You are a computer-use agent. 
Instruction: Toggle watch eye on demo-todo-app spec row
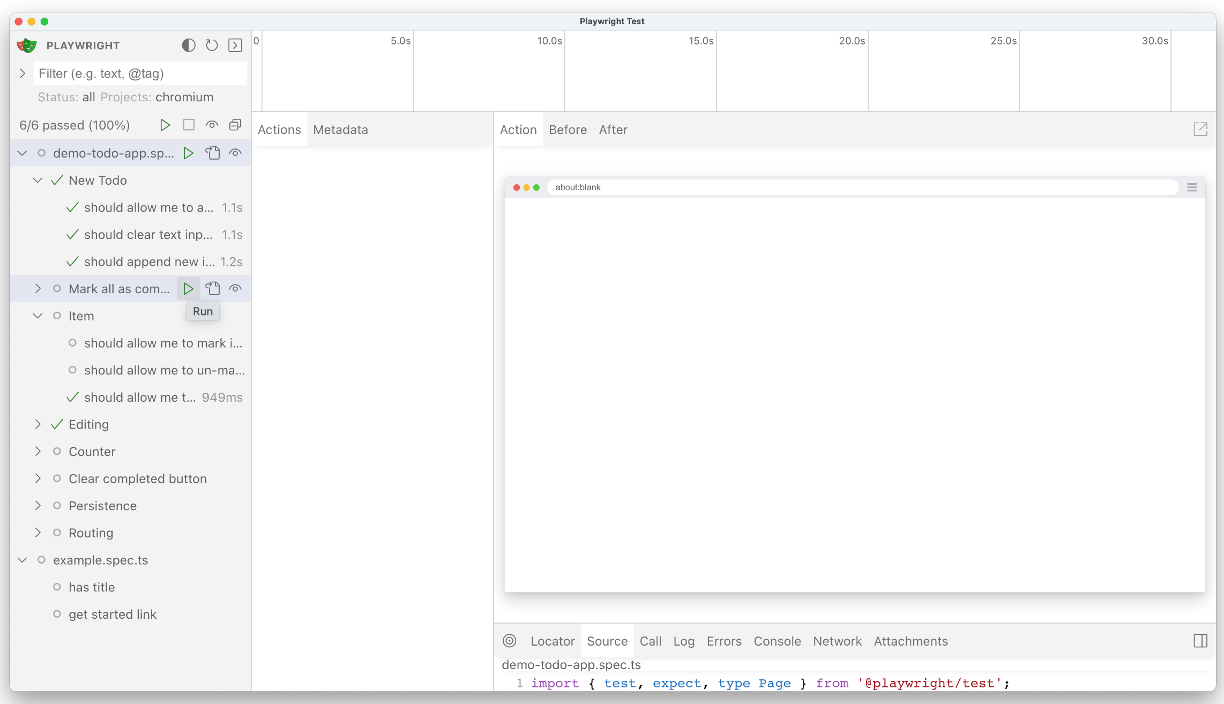point(235,153)
